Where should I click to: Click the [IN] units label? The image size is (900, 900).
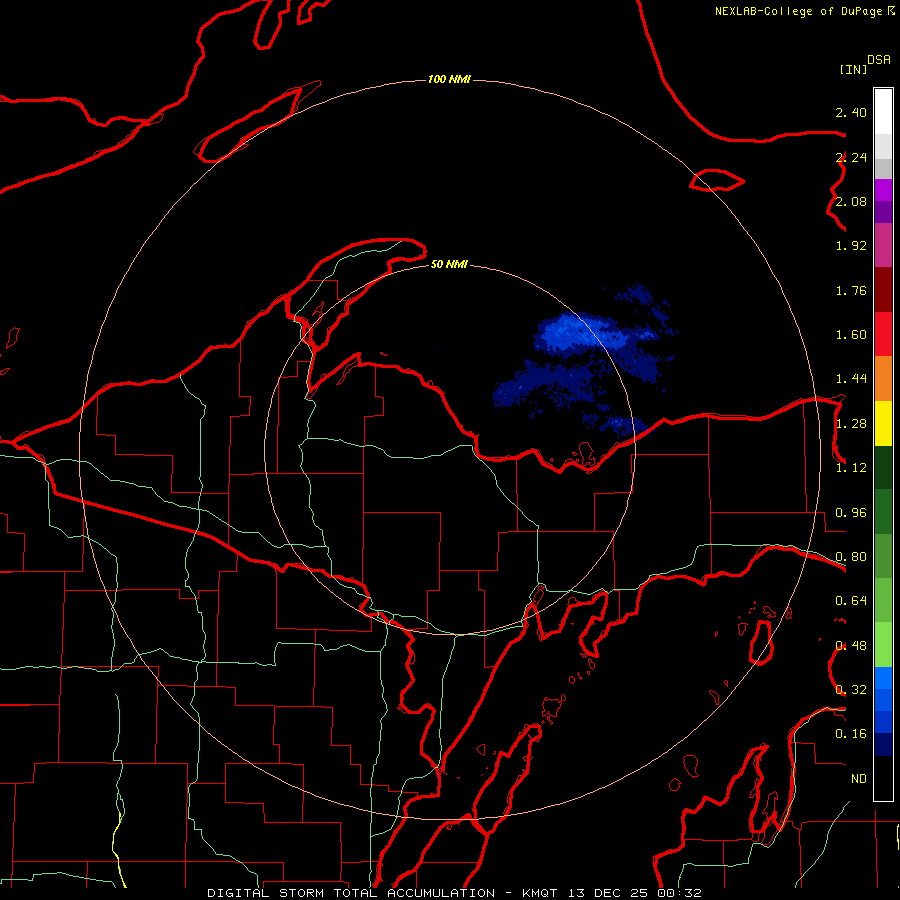point(853,69)
